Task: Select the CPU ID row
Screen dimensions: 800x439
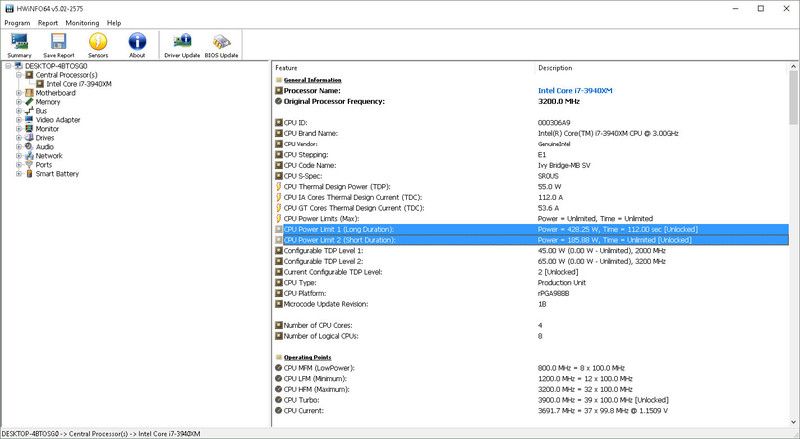Action: (x=531, y=123)
